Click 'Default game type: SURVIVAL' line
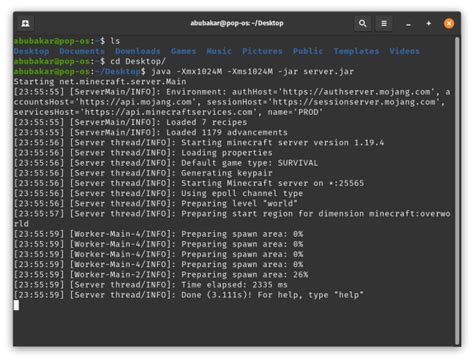This screenshot has height=361, width=474. tap(249, 163)
